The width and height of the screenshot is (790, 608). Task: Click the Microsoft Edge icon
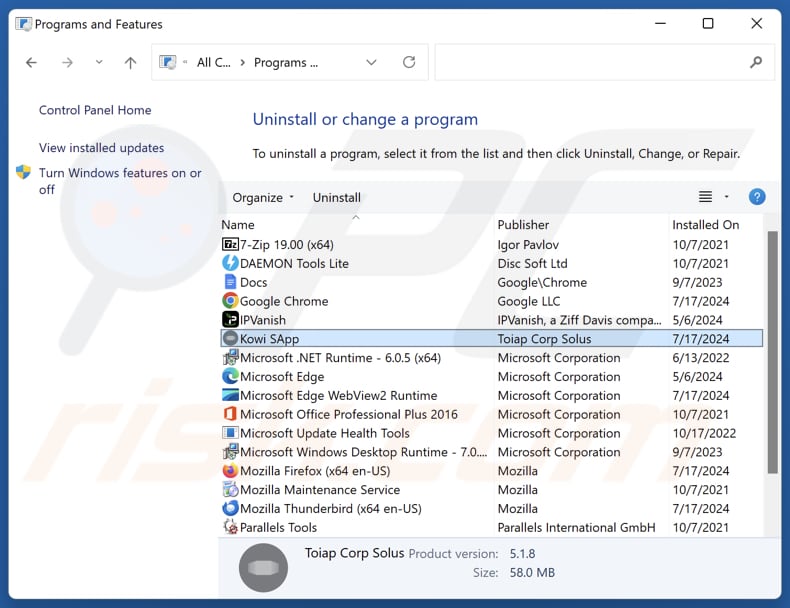[x=230, y=376]
